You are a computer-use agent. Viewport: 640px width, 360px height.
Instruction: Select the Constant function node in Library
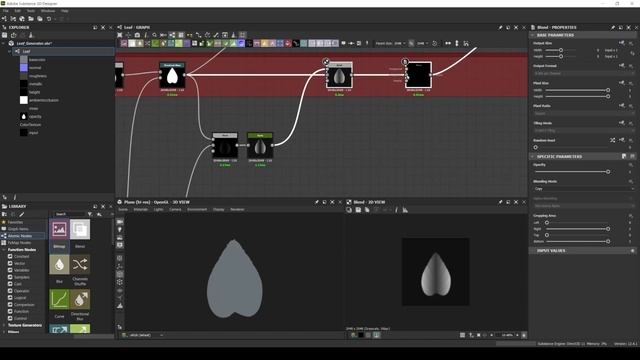22,256
